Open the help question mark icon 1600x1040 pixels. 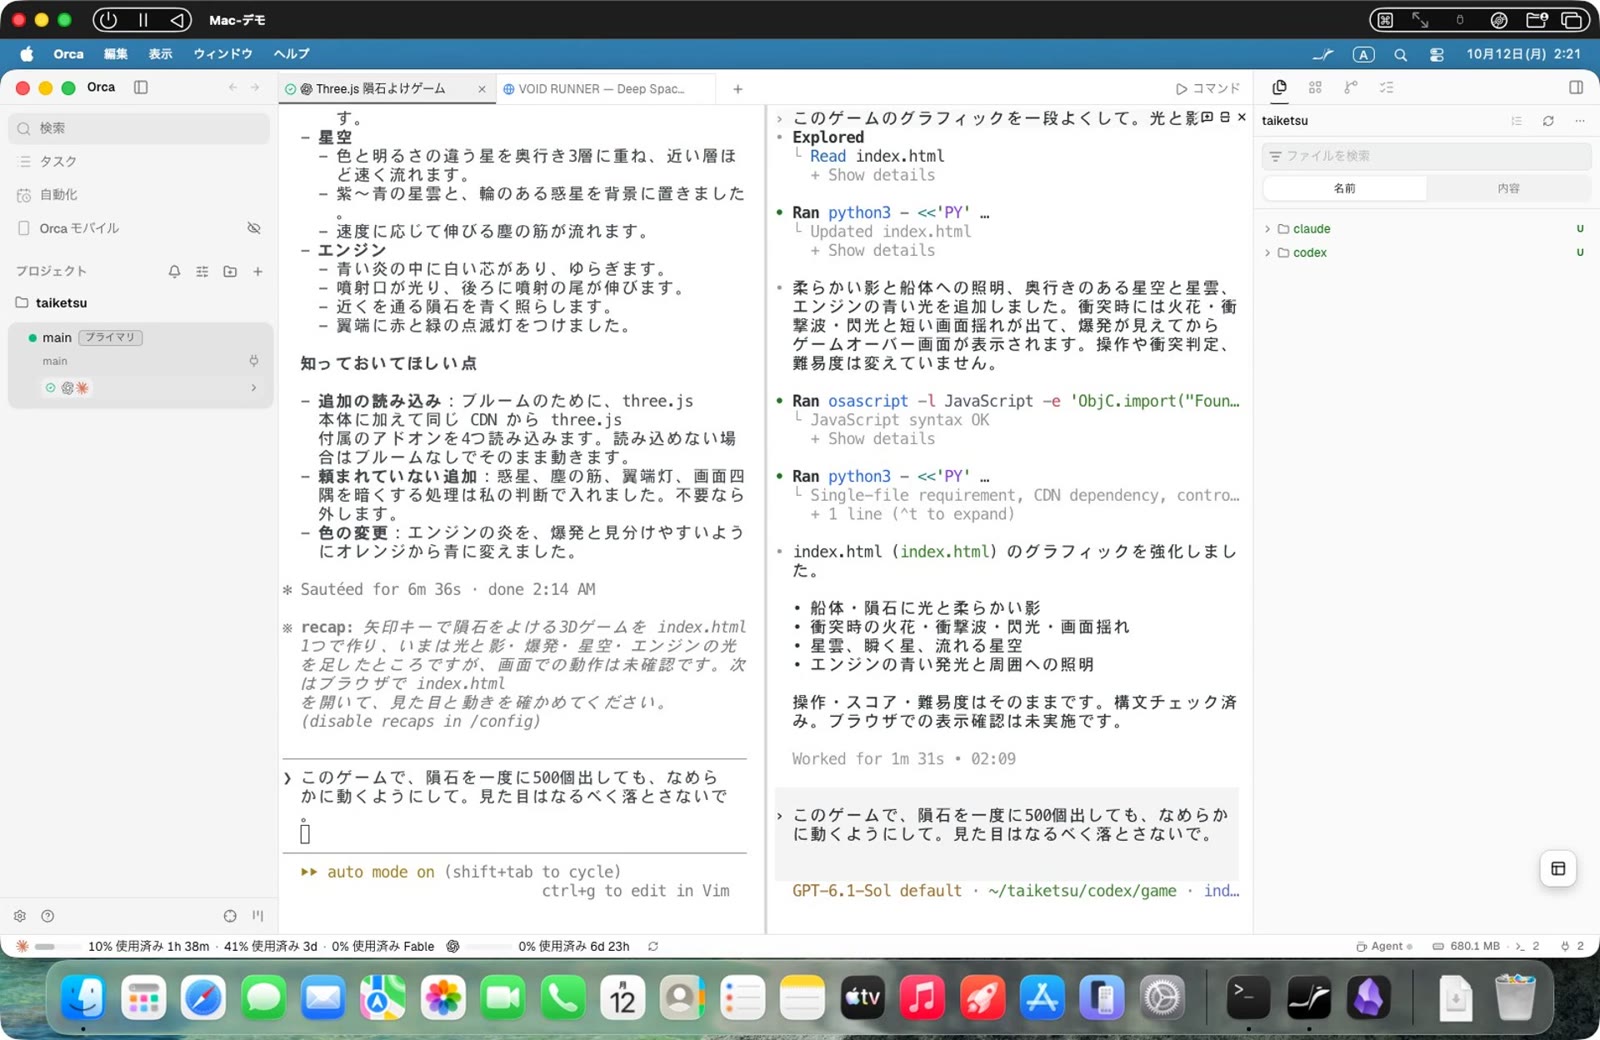[x=48, y=916]
